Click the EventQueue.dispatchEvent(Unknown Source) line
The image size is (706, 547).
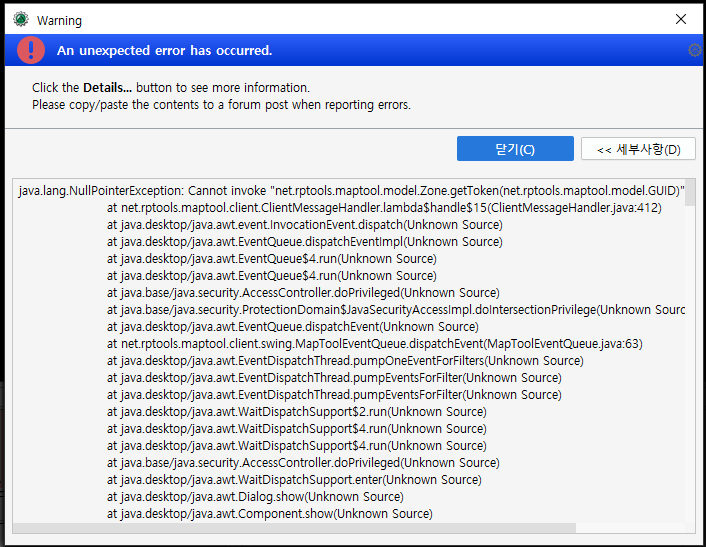tap(293, 327)
